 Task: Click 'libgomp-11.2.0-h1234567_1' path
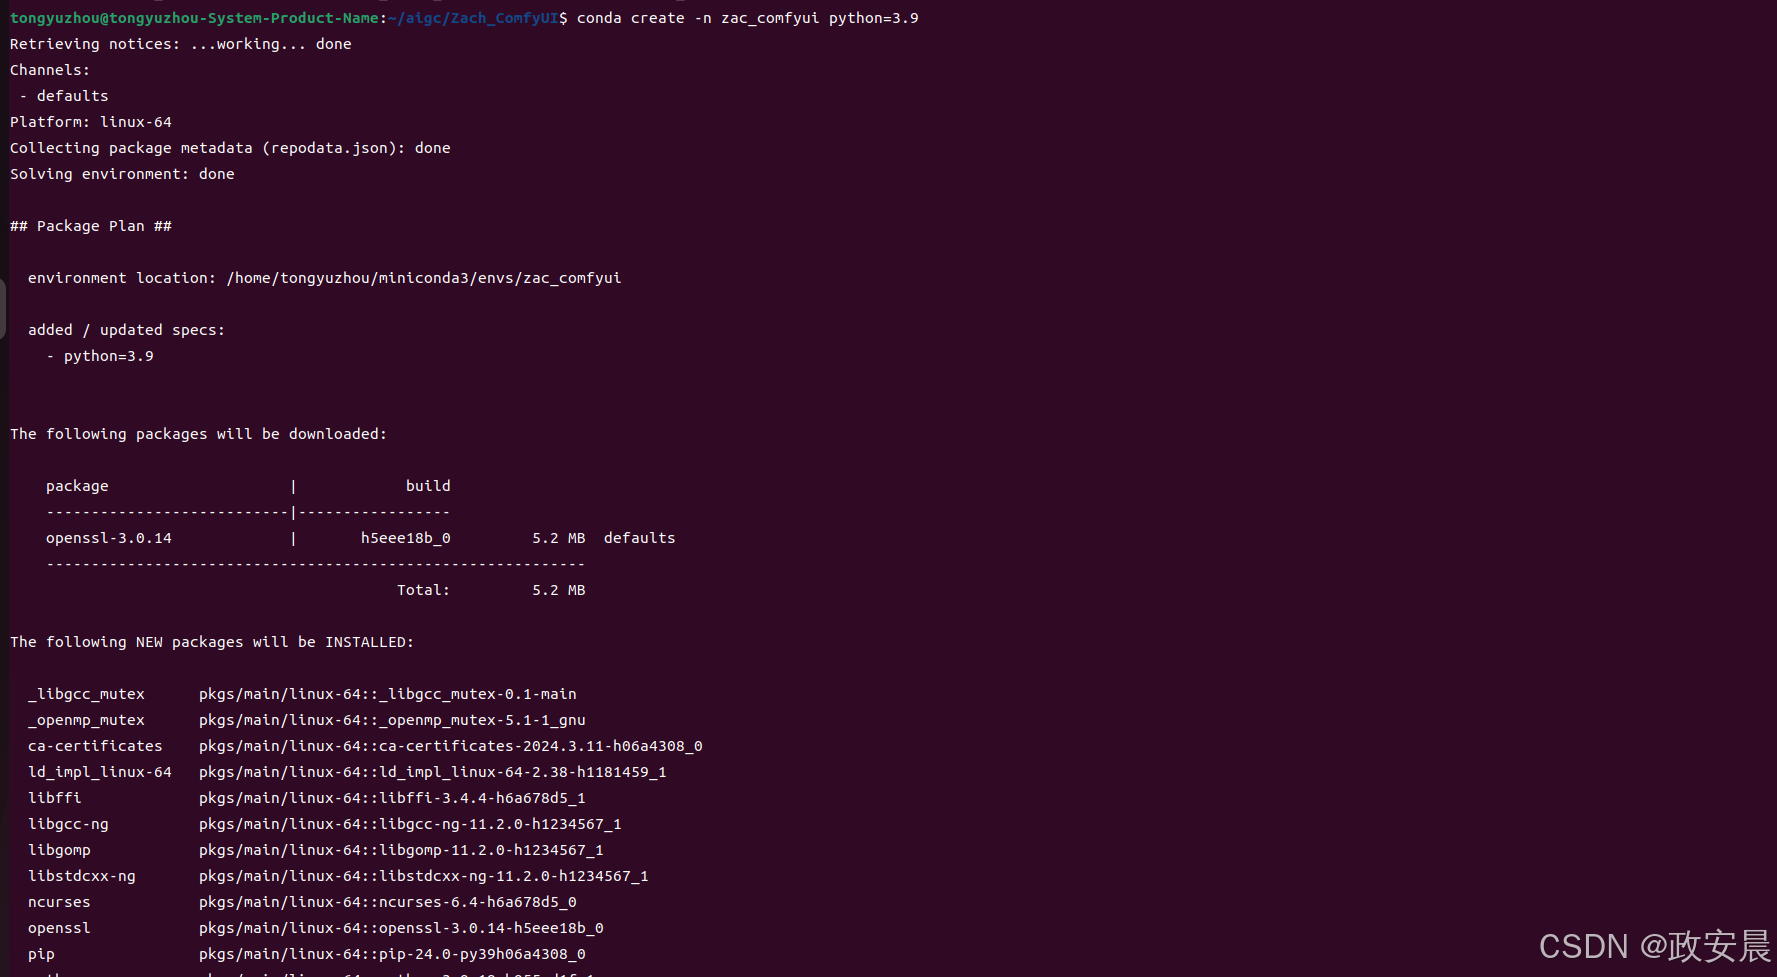(x=401, y=850)
